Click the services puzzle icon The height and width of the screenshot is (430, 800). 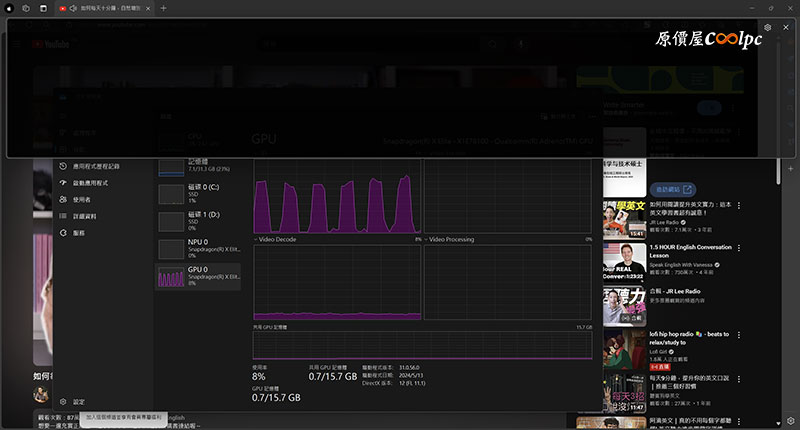tap(63, 233)
